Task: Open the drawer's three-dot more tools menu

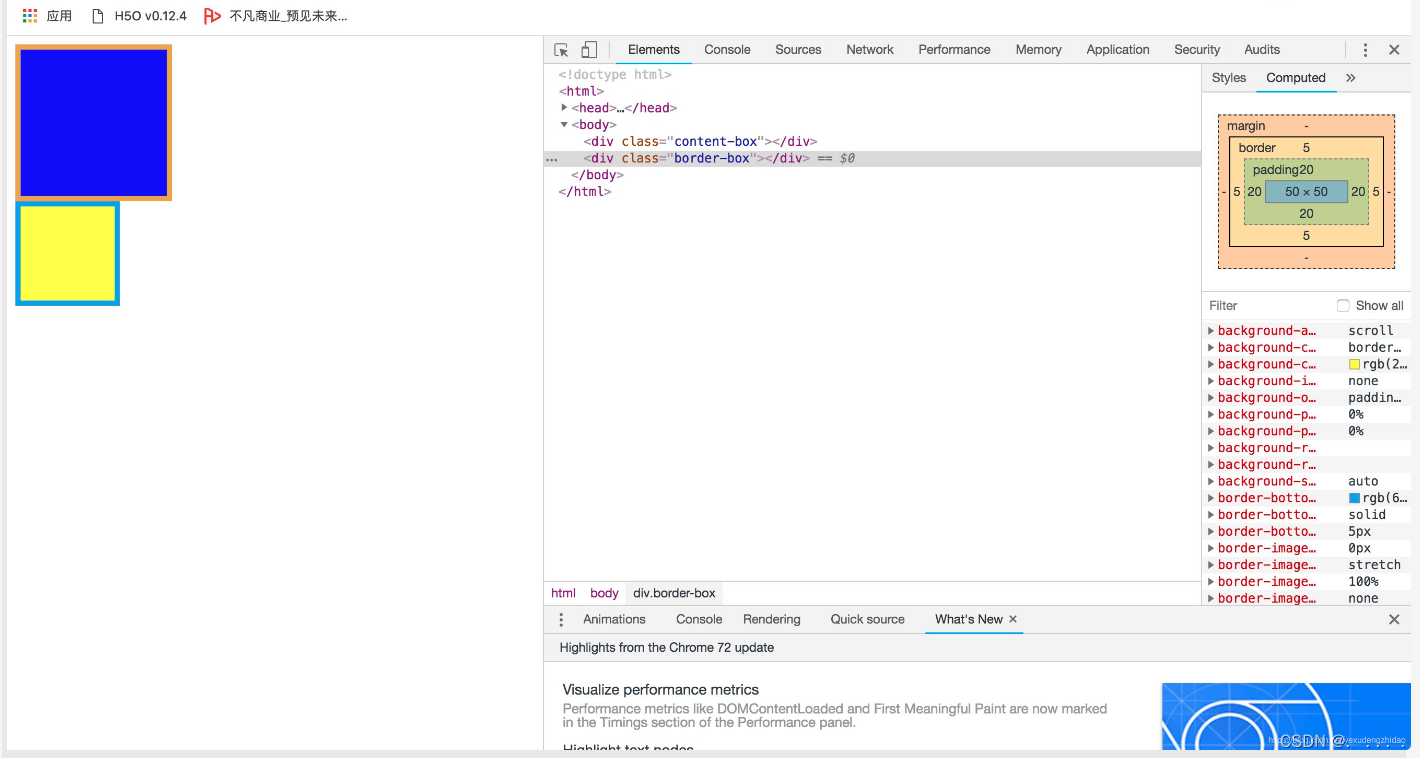Action: [x=561, y=620]
